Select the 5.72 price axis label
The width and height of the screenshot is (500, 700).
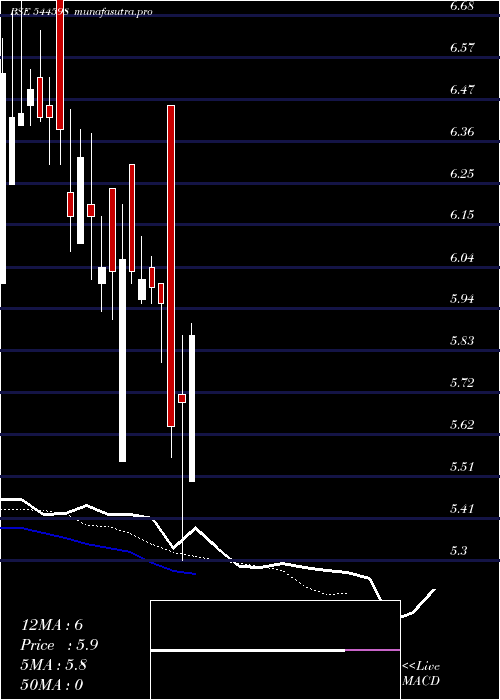pos(462,383)
